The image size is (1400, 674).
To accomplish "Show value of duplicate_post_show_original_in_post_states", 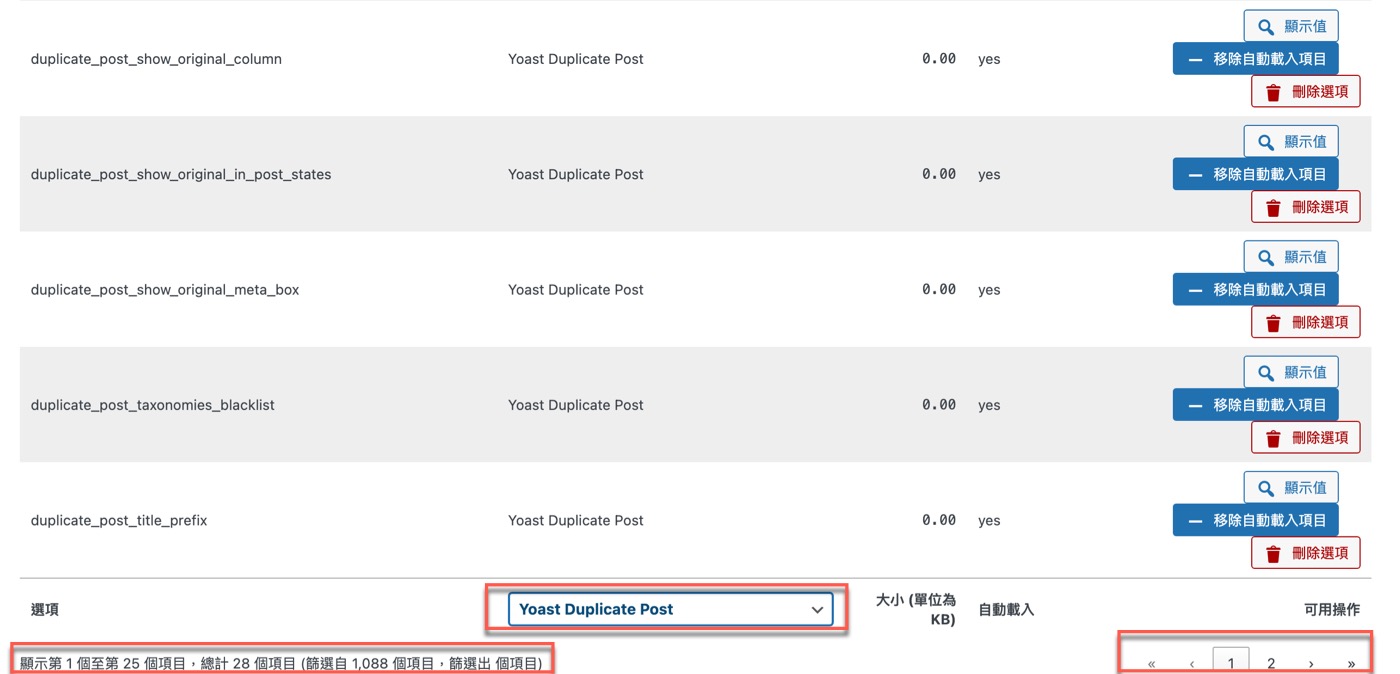I will [x=1291, y=142].
